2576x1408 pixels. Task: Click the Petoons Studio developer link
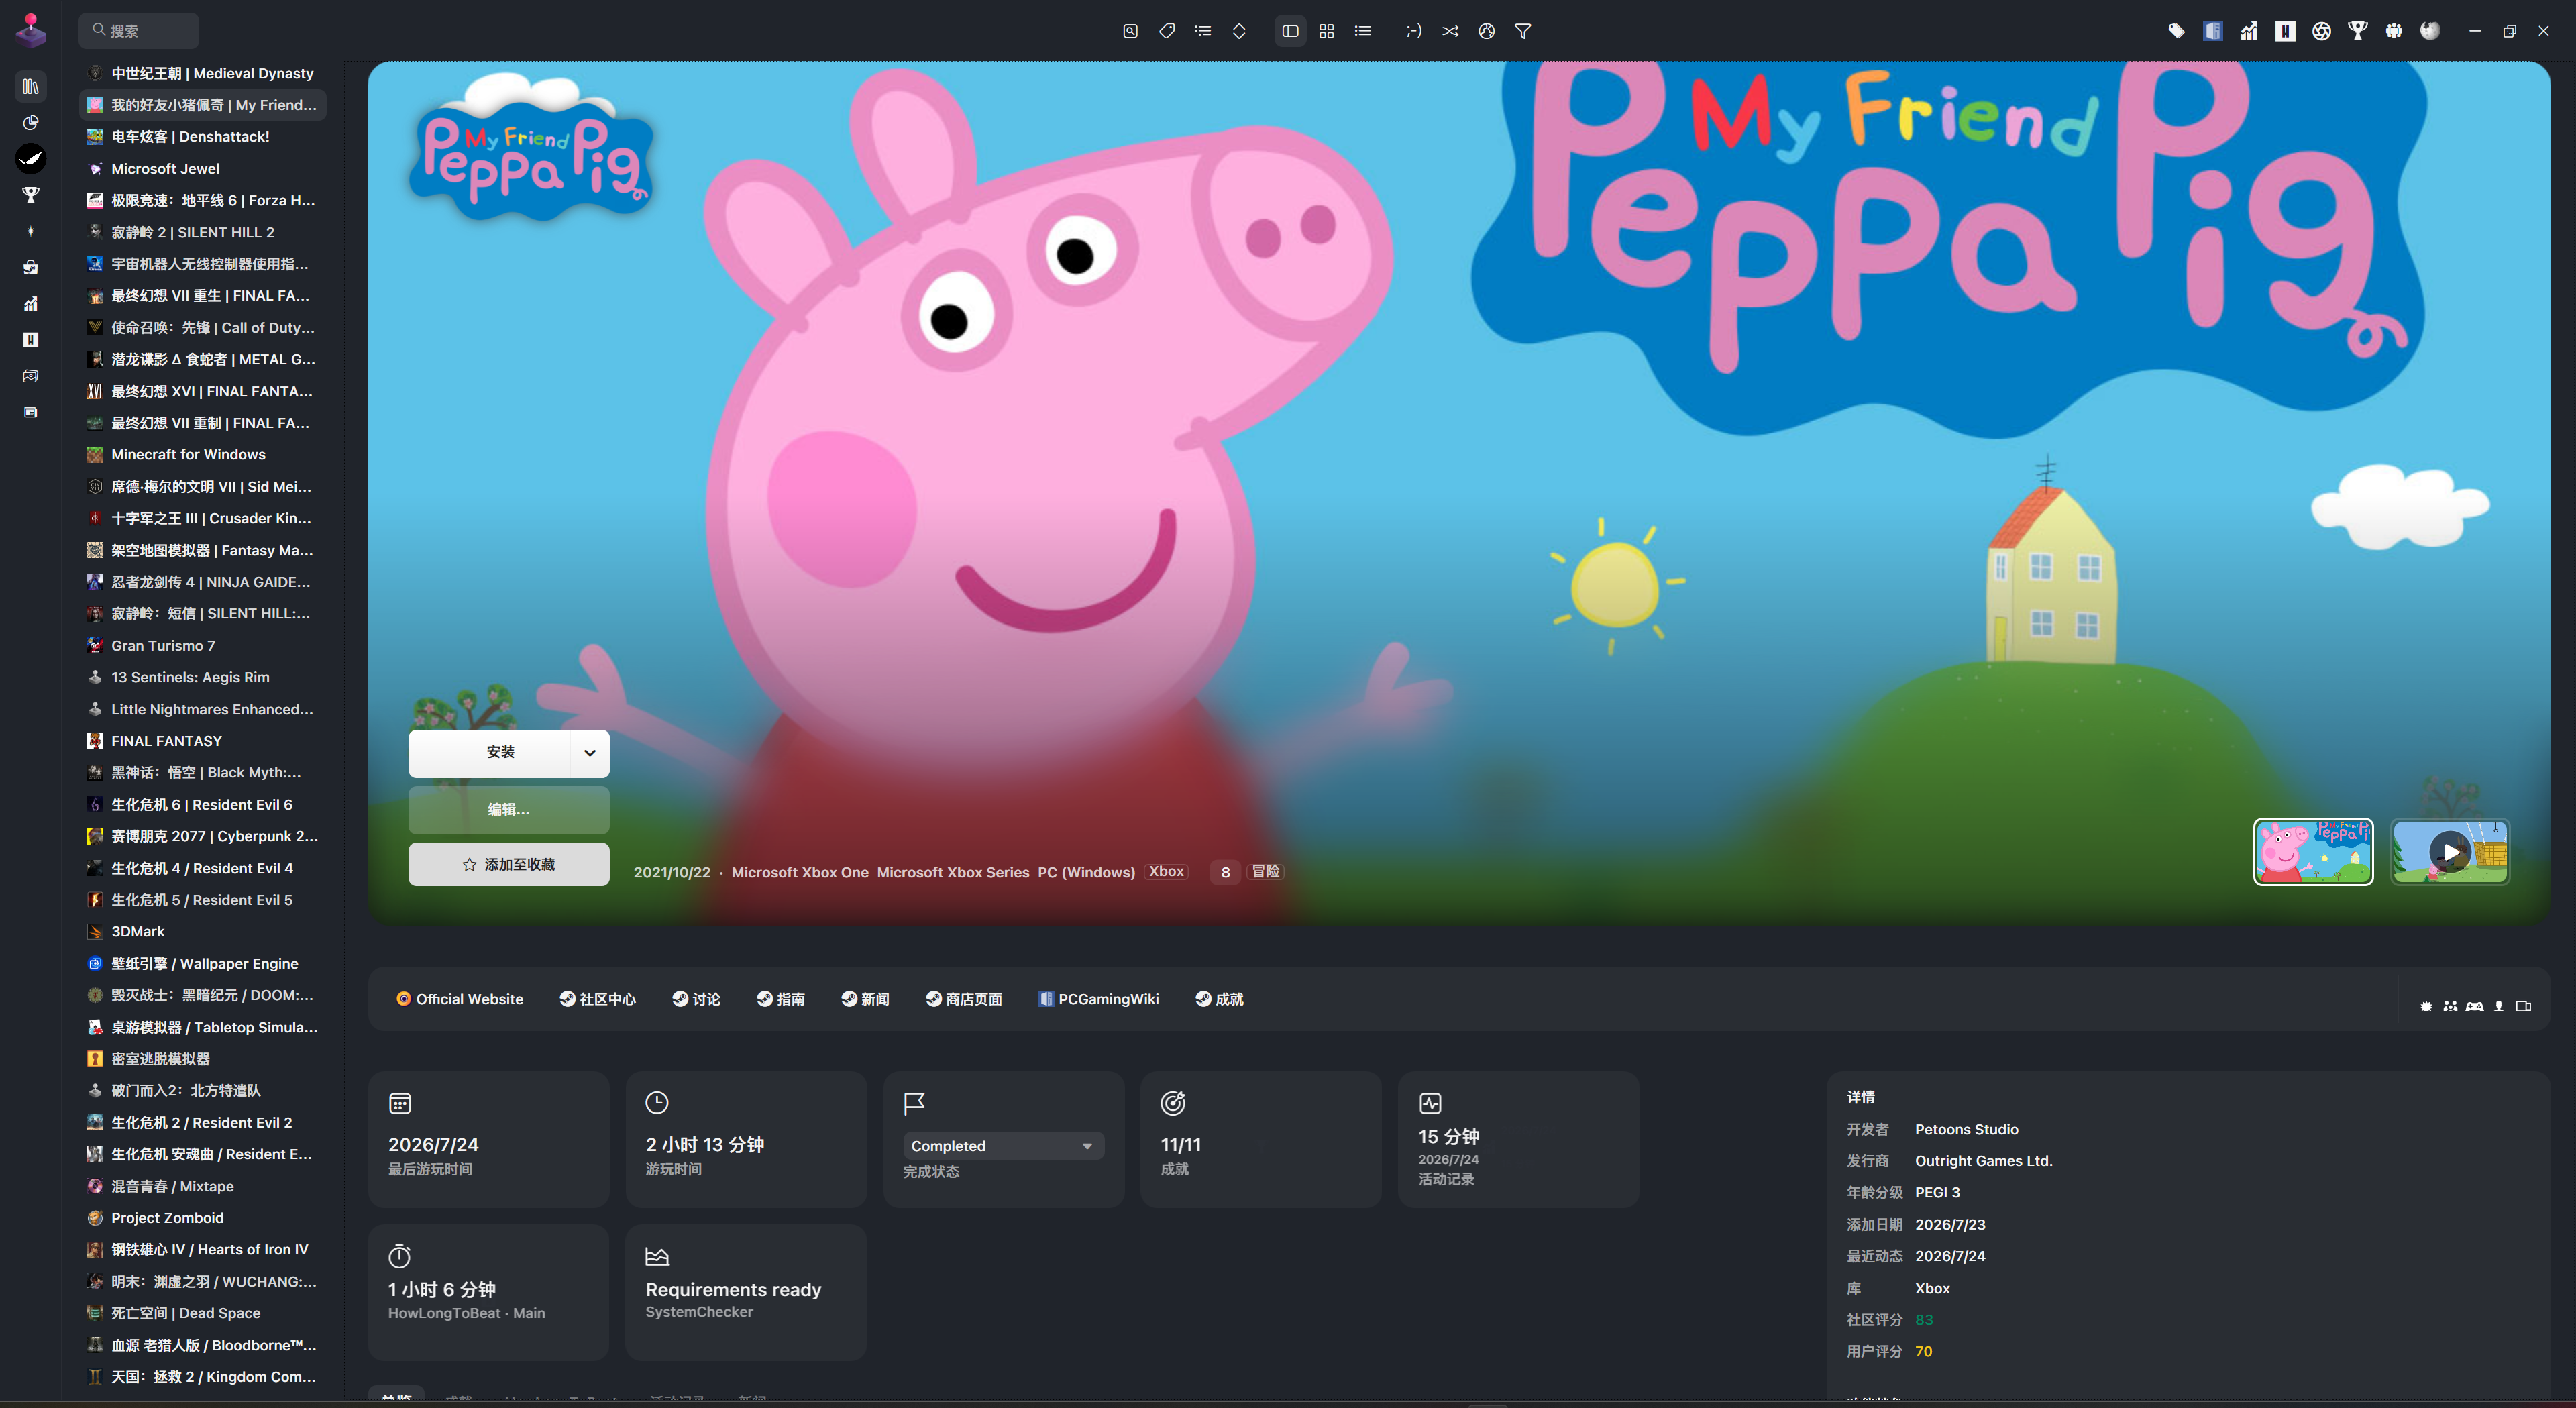[1966, 1130]
